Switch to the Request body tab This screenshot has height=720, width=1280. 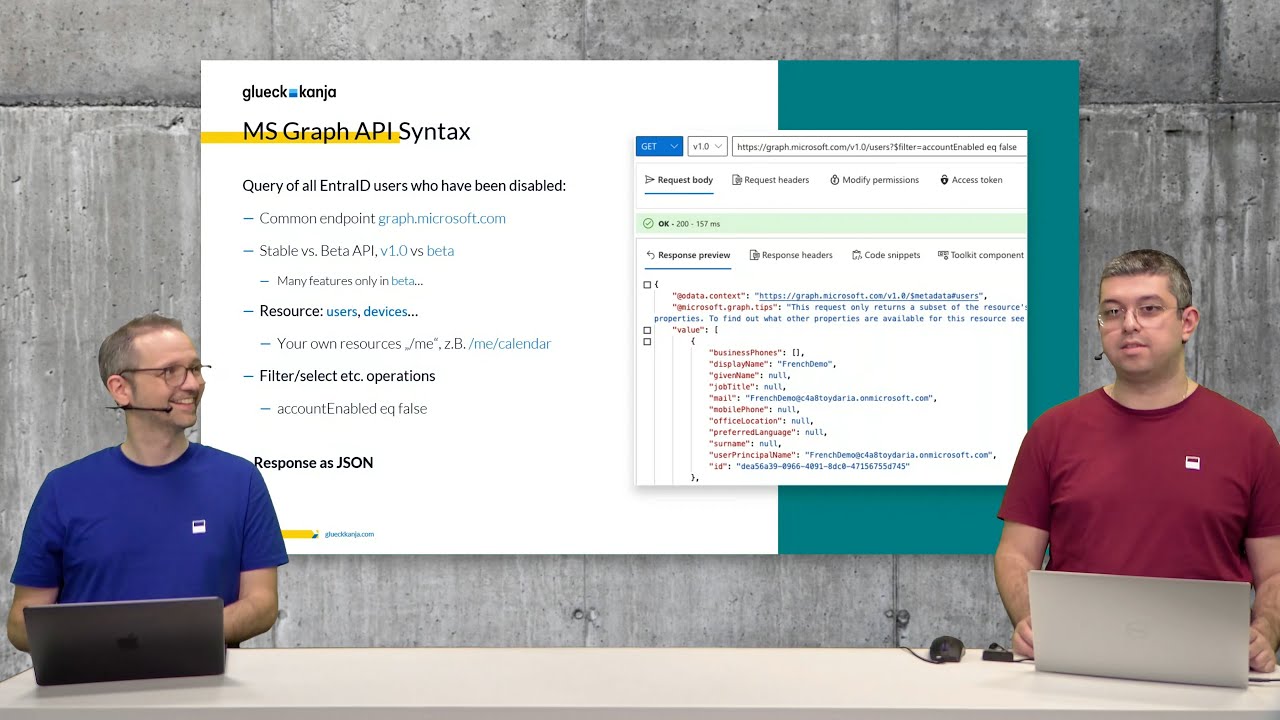(x=679, y=180)
